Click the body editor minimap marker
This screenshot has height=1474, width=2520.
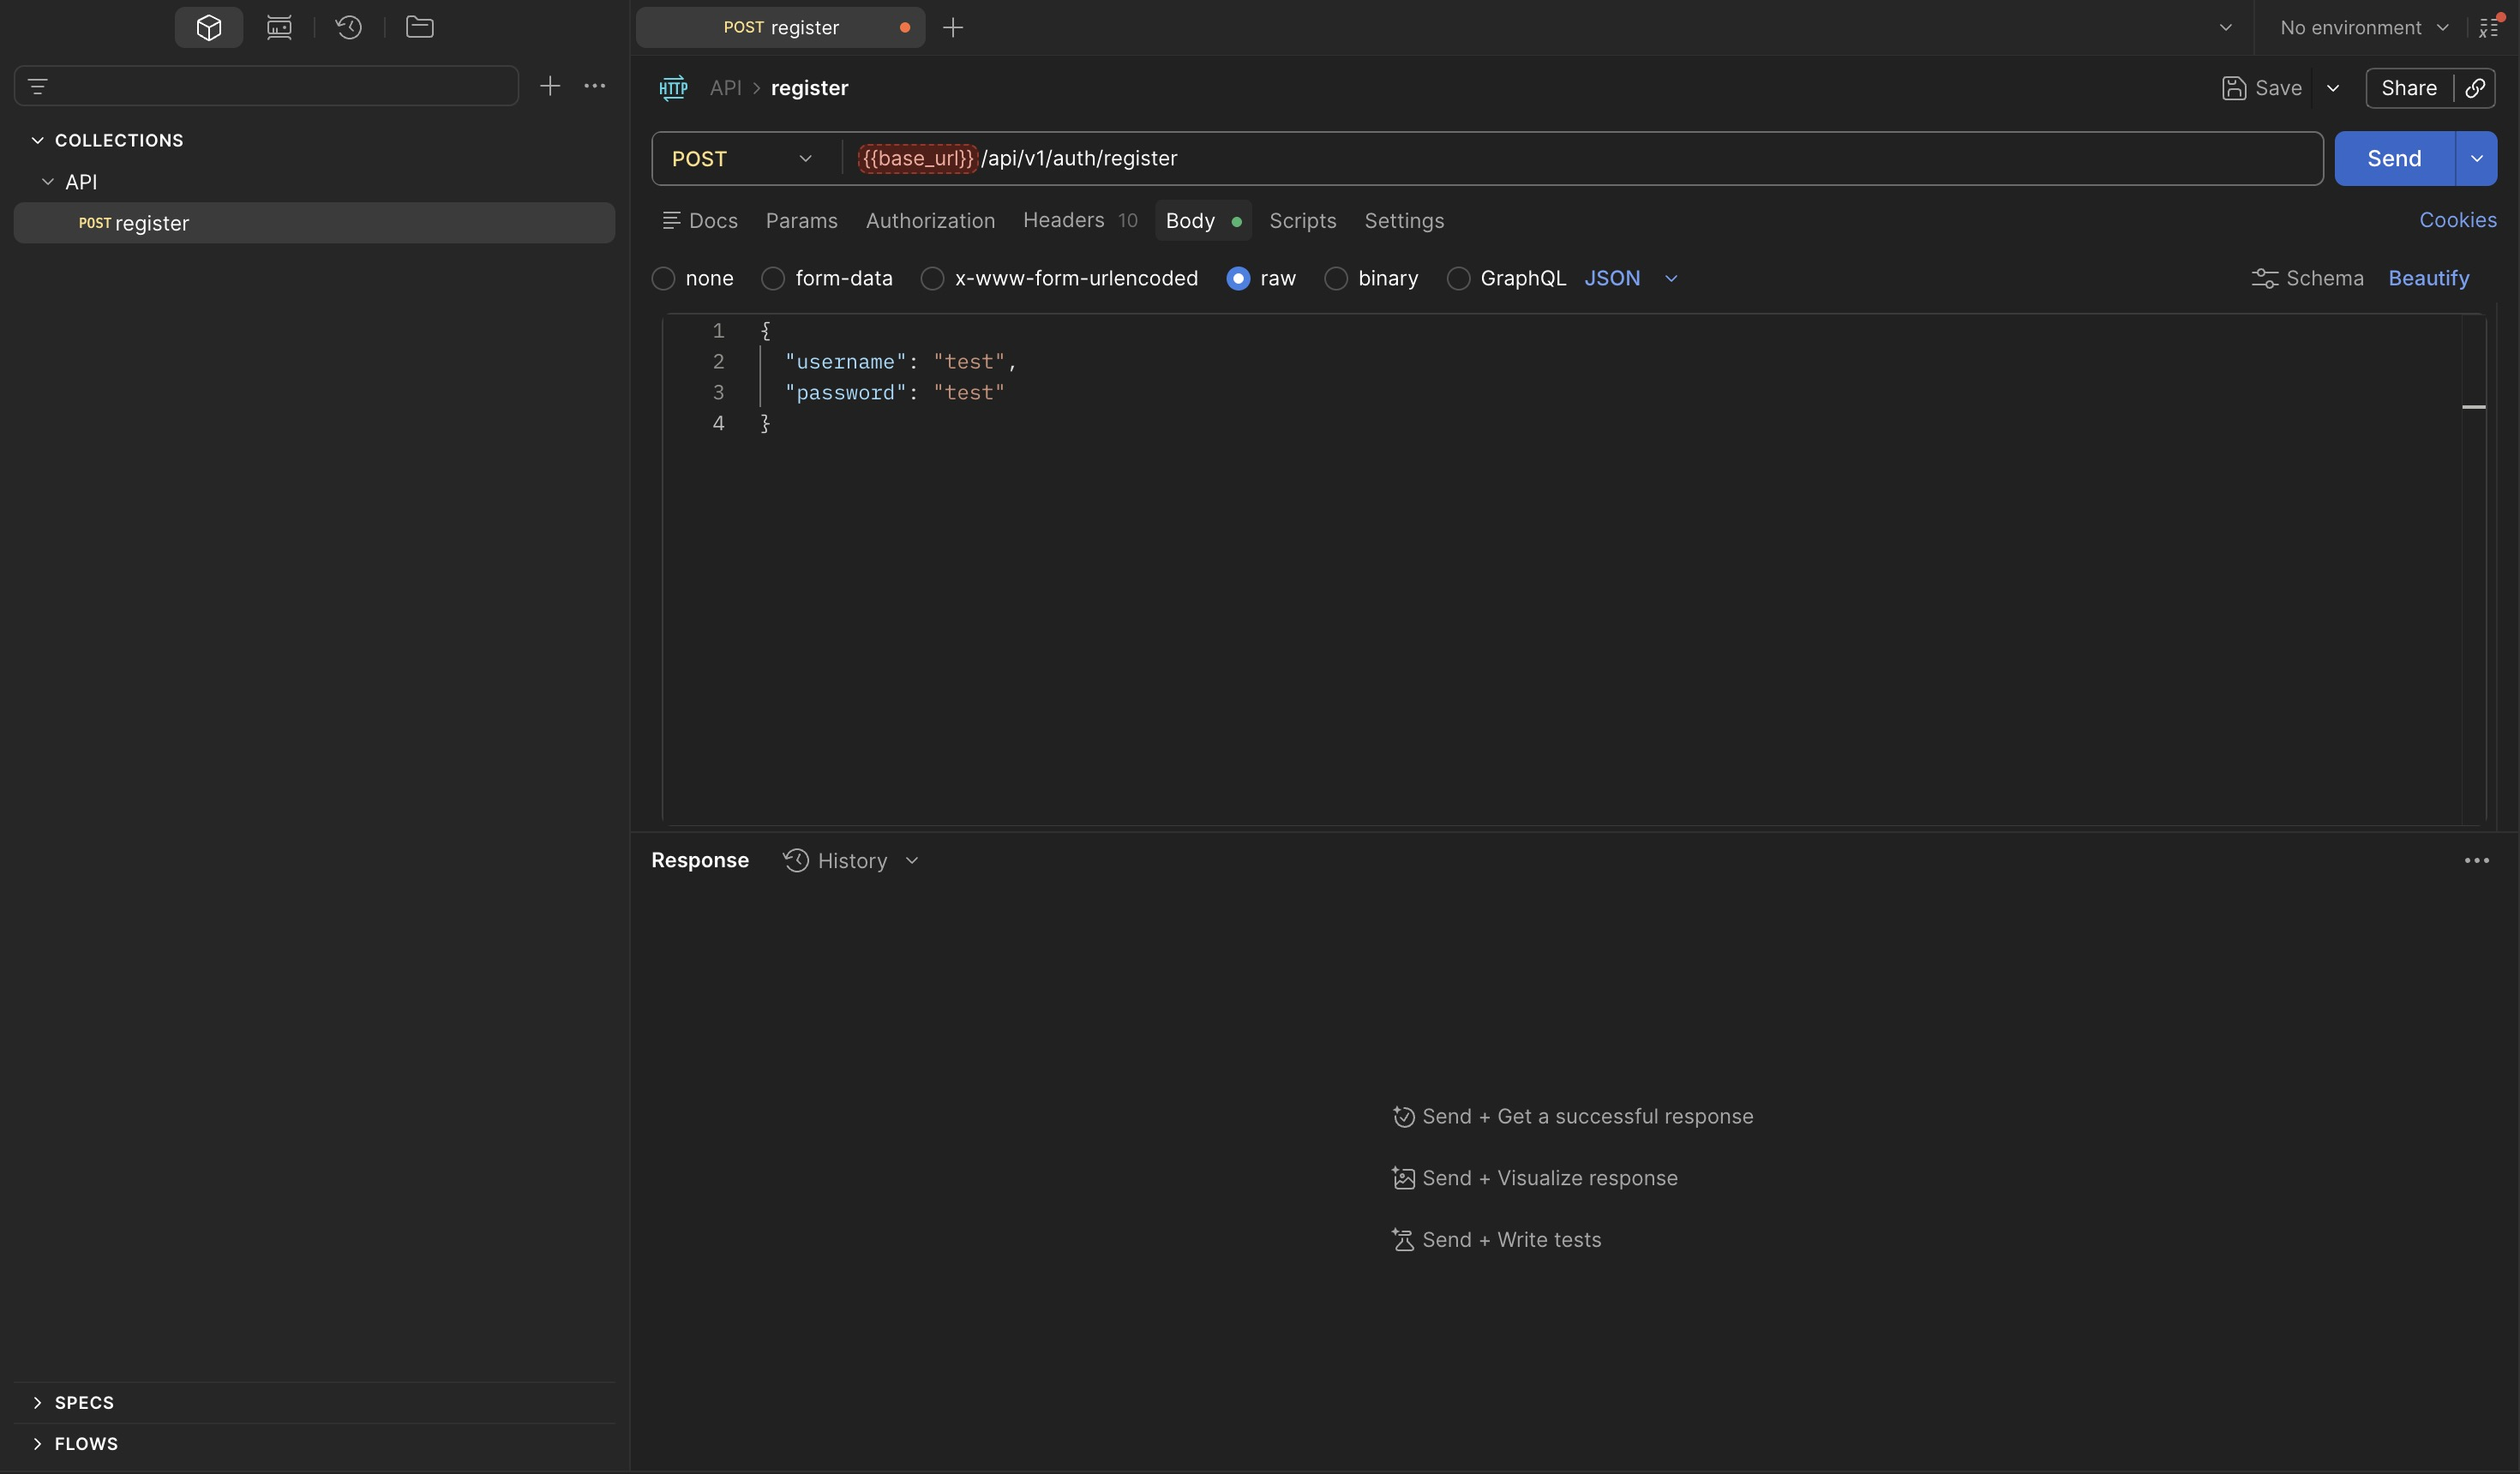(2474, 407)
